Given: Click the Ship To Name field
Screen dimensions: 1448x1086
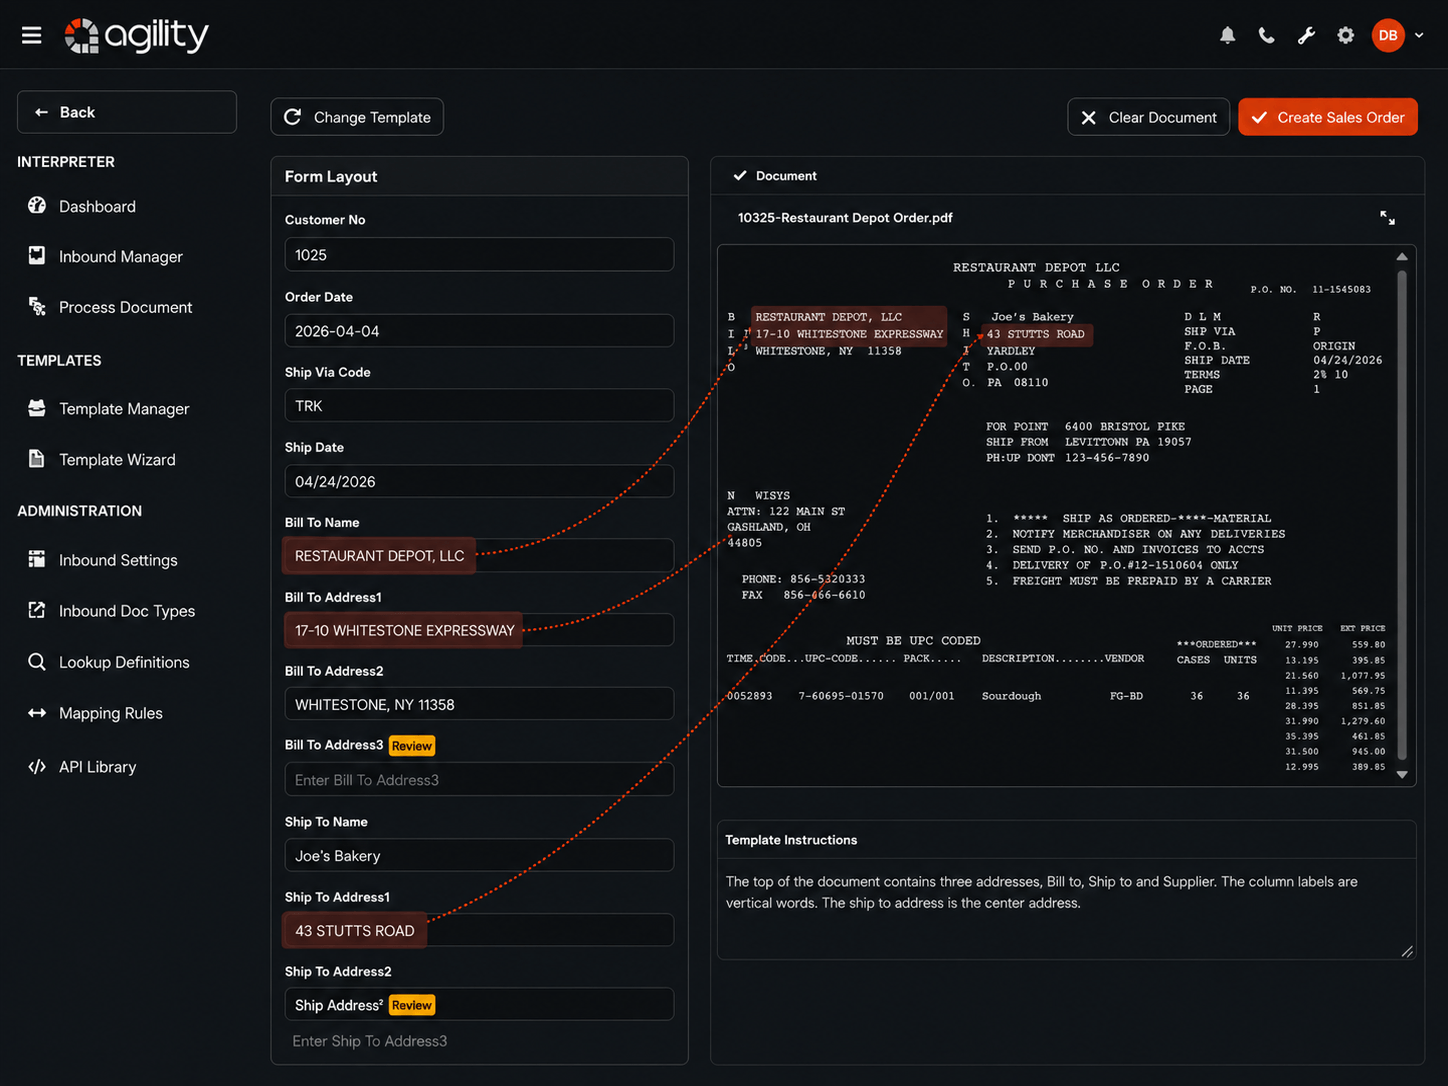Looking at the screenshot, I should coord(479,855).
